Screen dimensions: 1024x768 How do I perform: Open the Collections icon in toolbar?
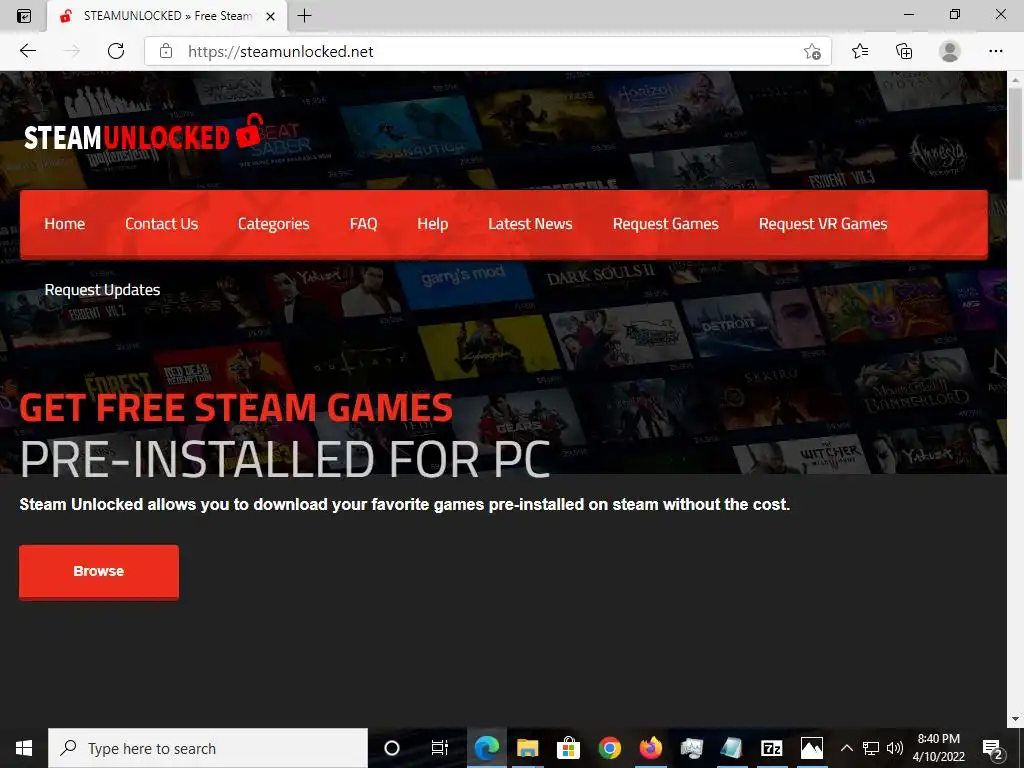tap(904, 51)
